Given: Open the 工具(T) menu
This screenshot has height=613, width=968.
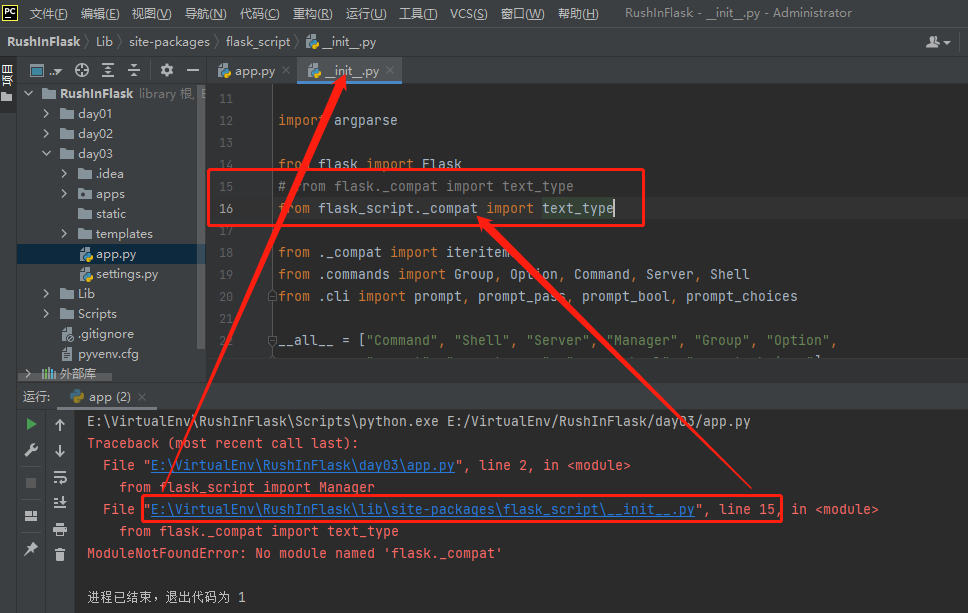Looking at the screenshot, I should [418, 13].
